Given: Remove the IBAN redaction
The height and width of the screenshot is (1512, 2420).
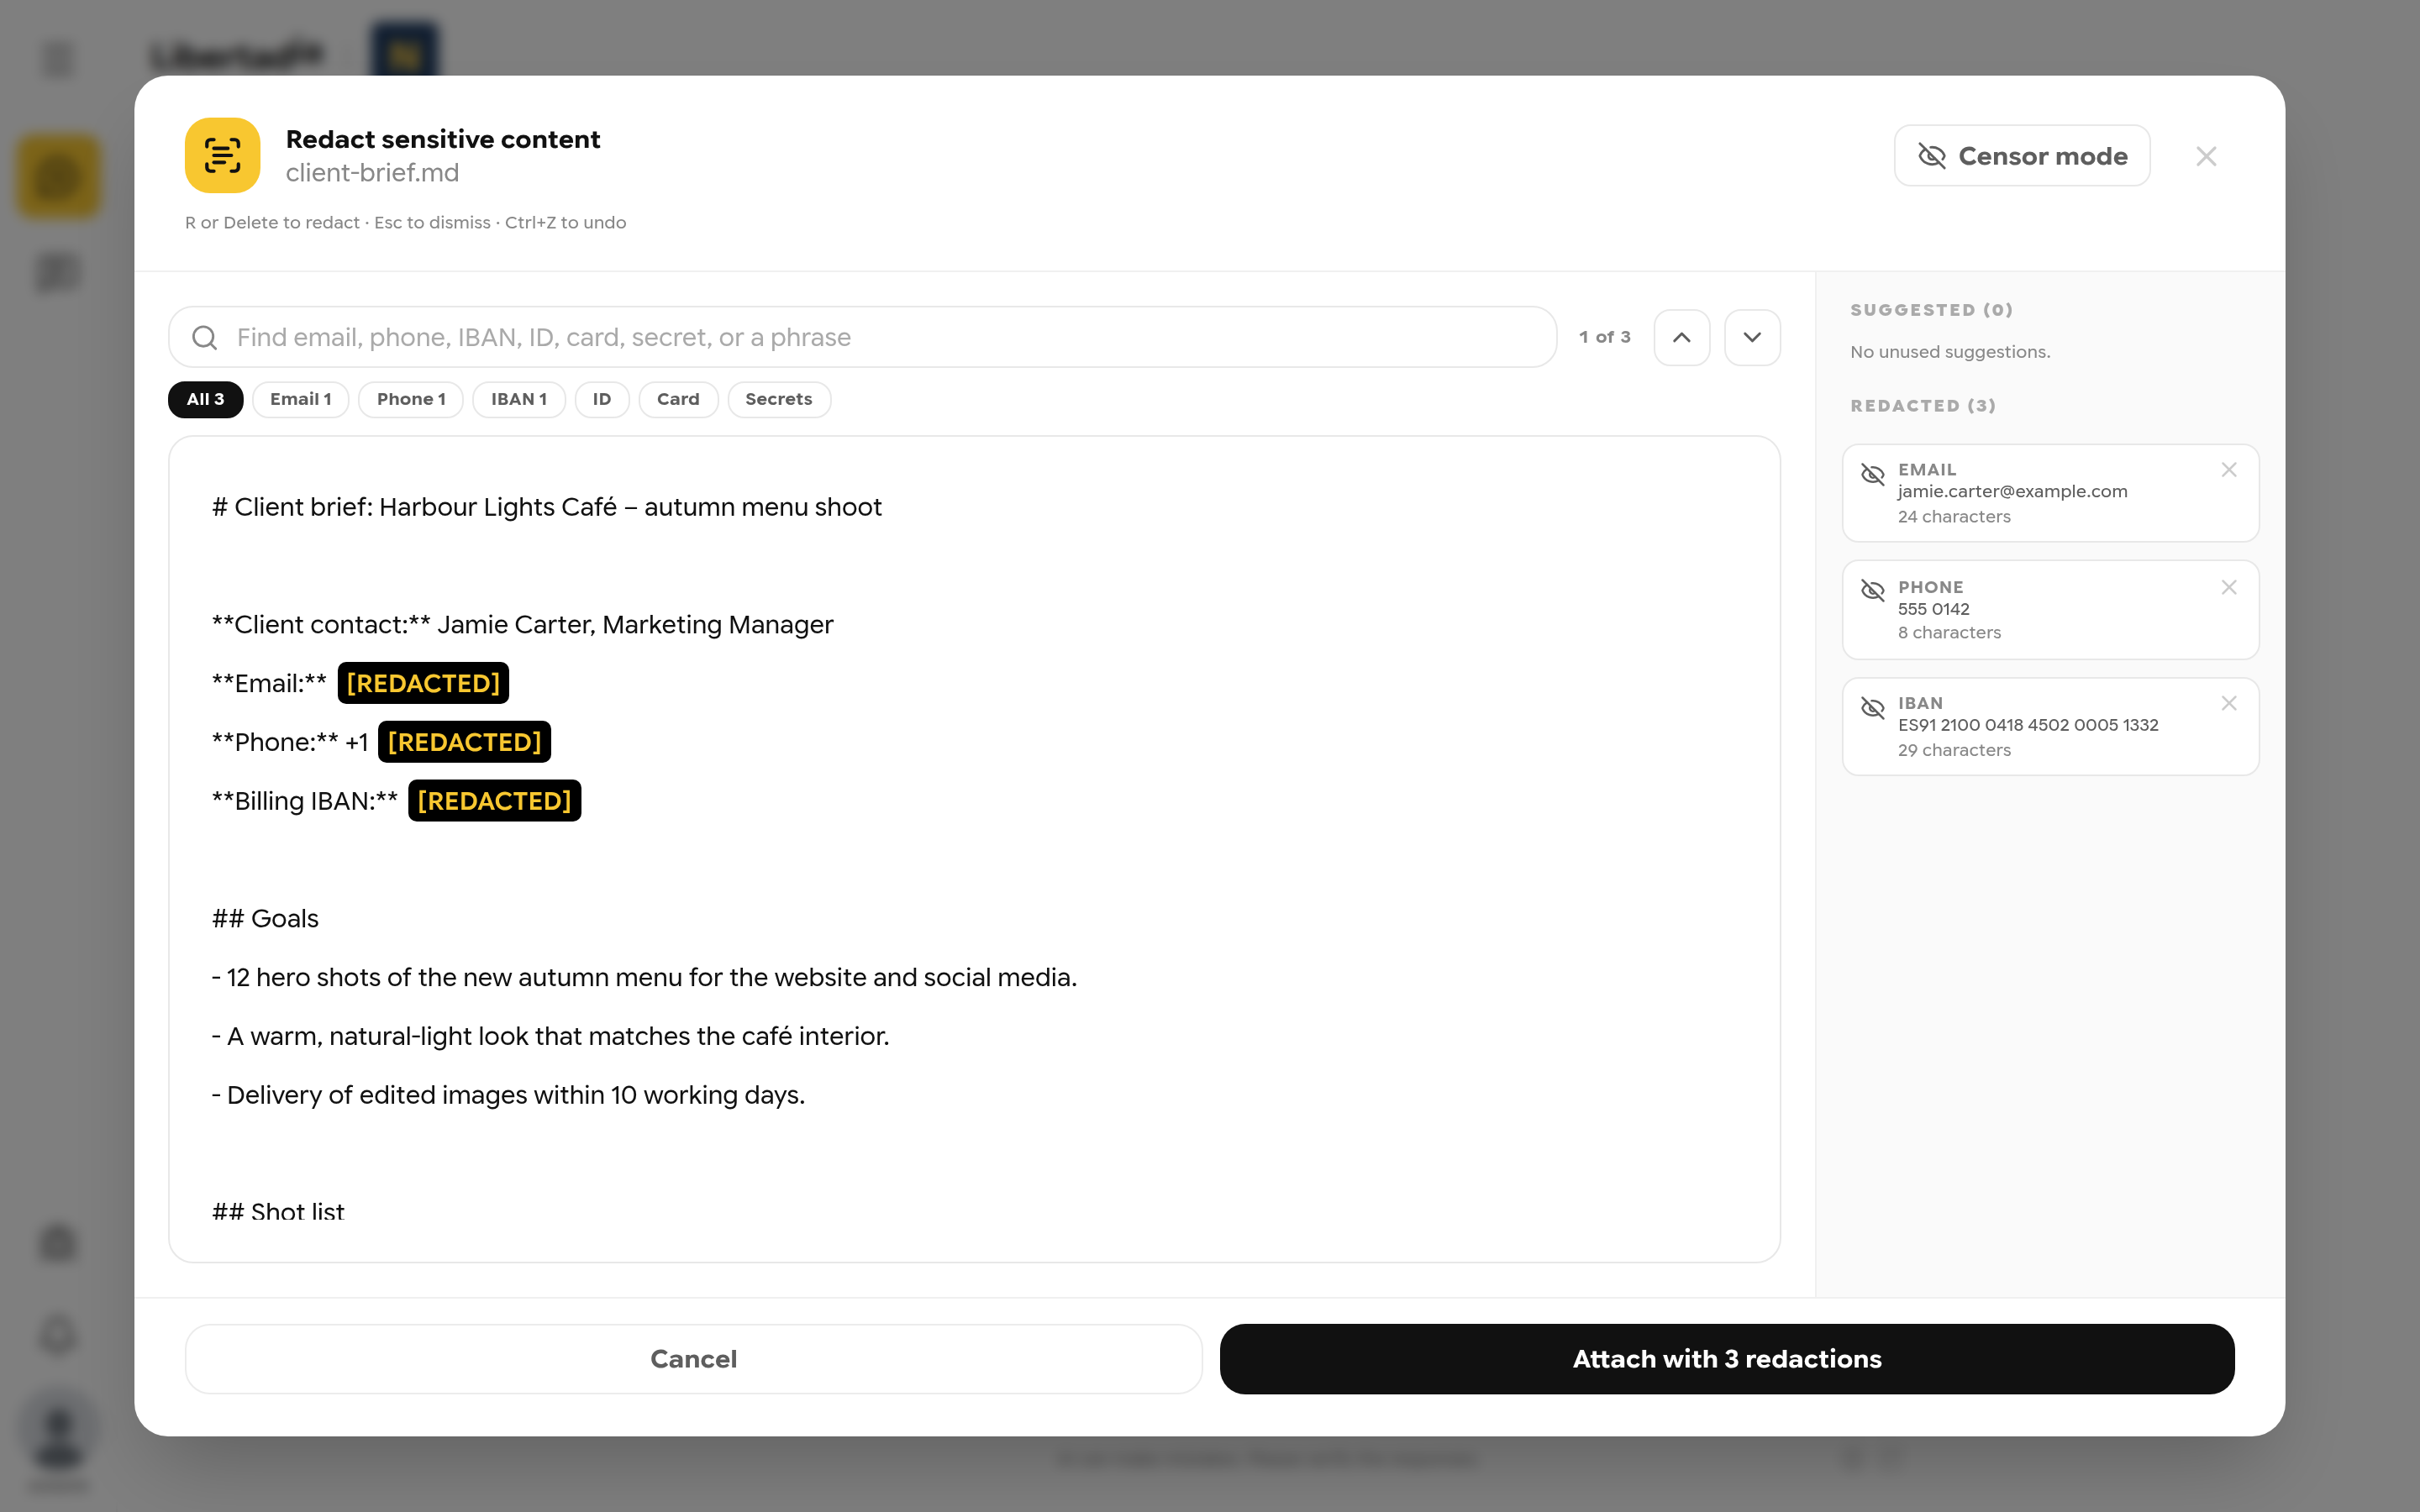Looking at the screenshot, I should tap(2229, 703).
